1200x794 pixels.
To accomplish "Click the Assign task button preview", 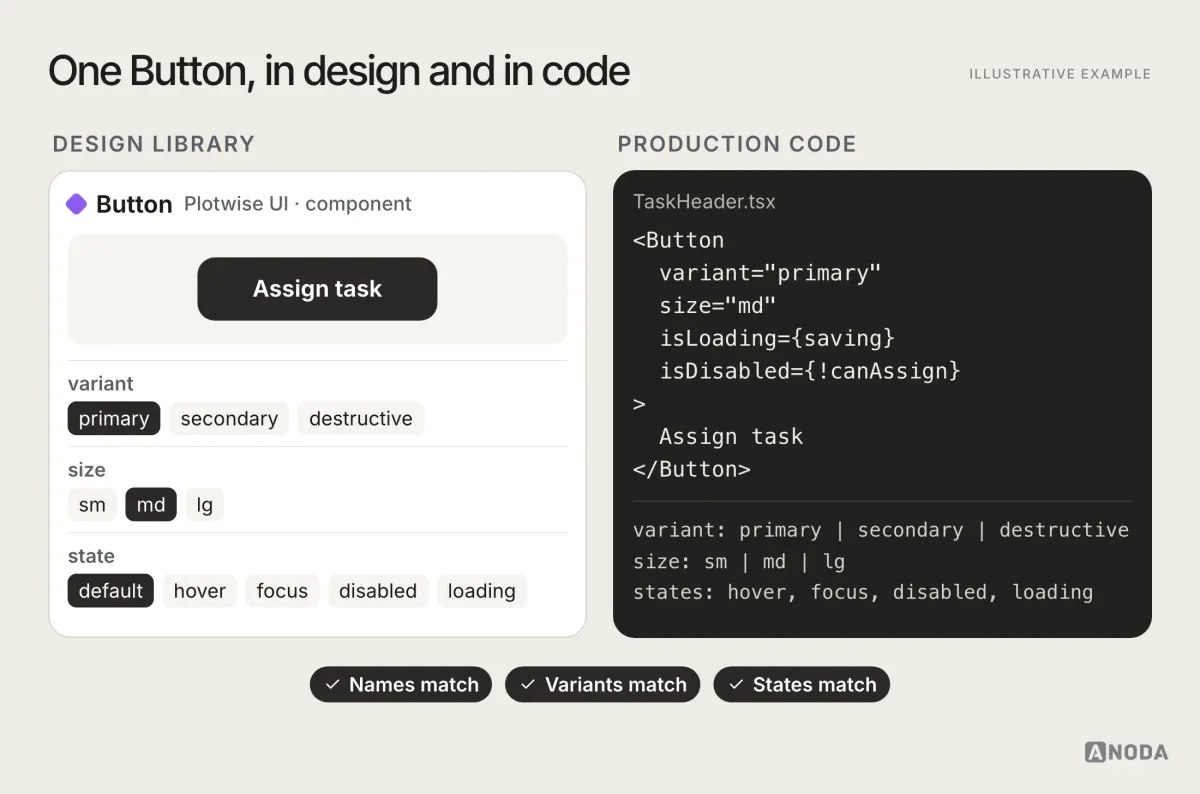I will click(317, 289).
